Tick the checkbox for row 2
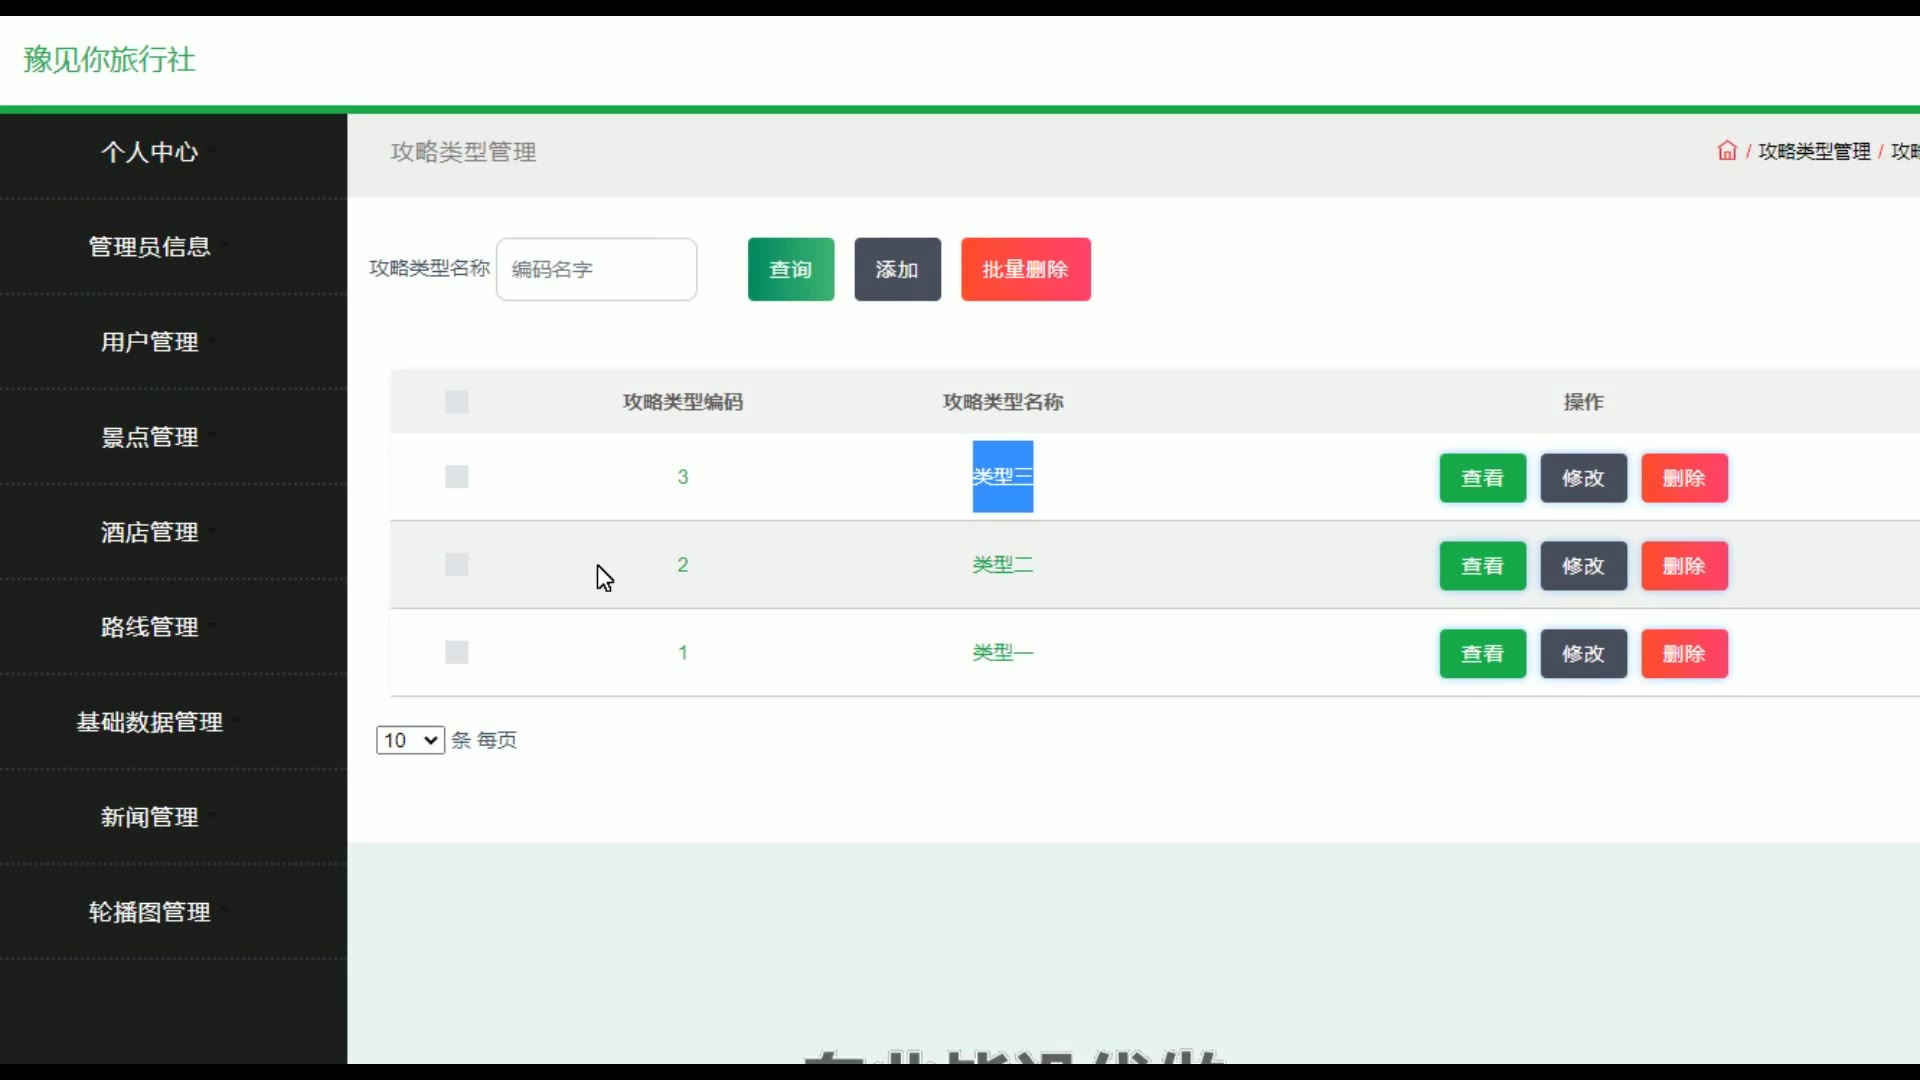This screenshot has width=1920, height=1080. (457, 565)
